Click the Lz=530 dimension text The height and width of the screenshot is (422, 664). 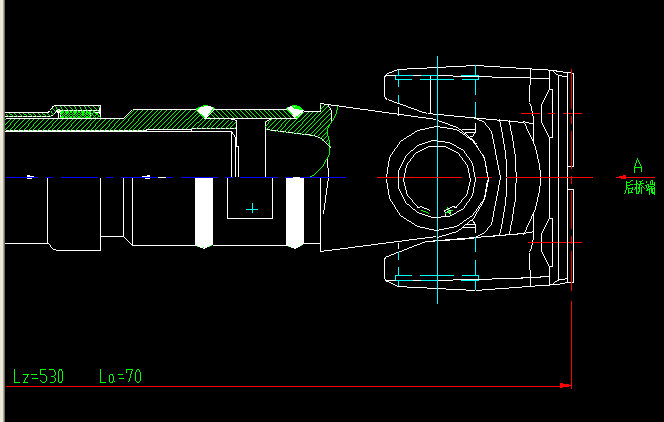(x=38, y=377)
